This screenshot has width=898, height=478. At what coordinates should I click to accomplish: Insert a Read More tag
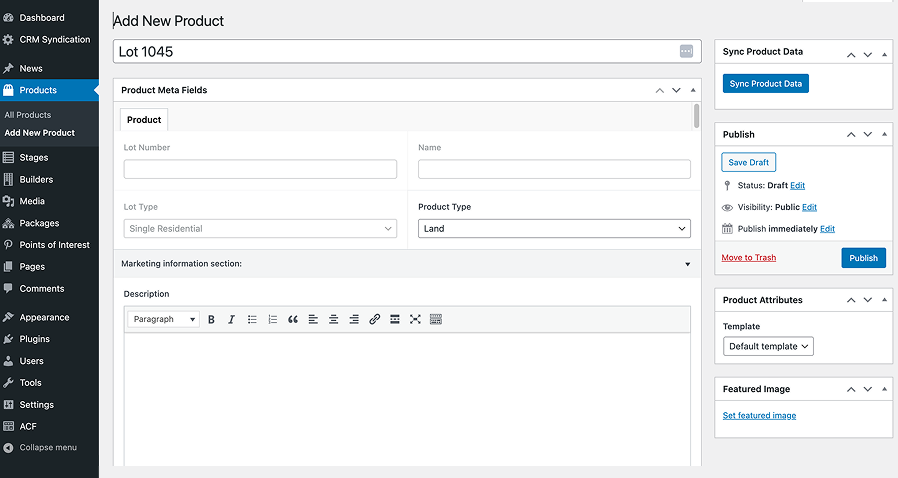395,319
